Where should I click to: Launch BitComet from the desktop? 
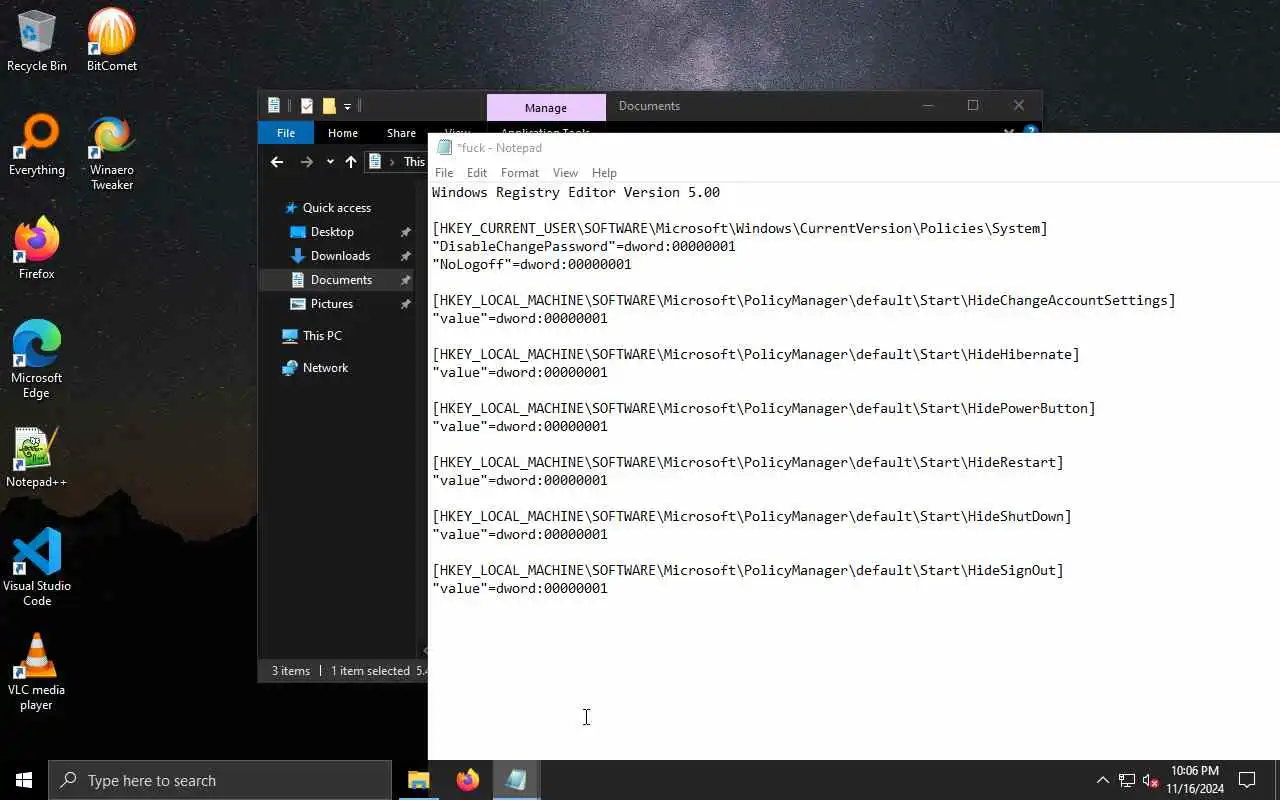(112, 41)
